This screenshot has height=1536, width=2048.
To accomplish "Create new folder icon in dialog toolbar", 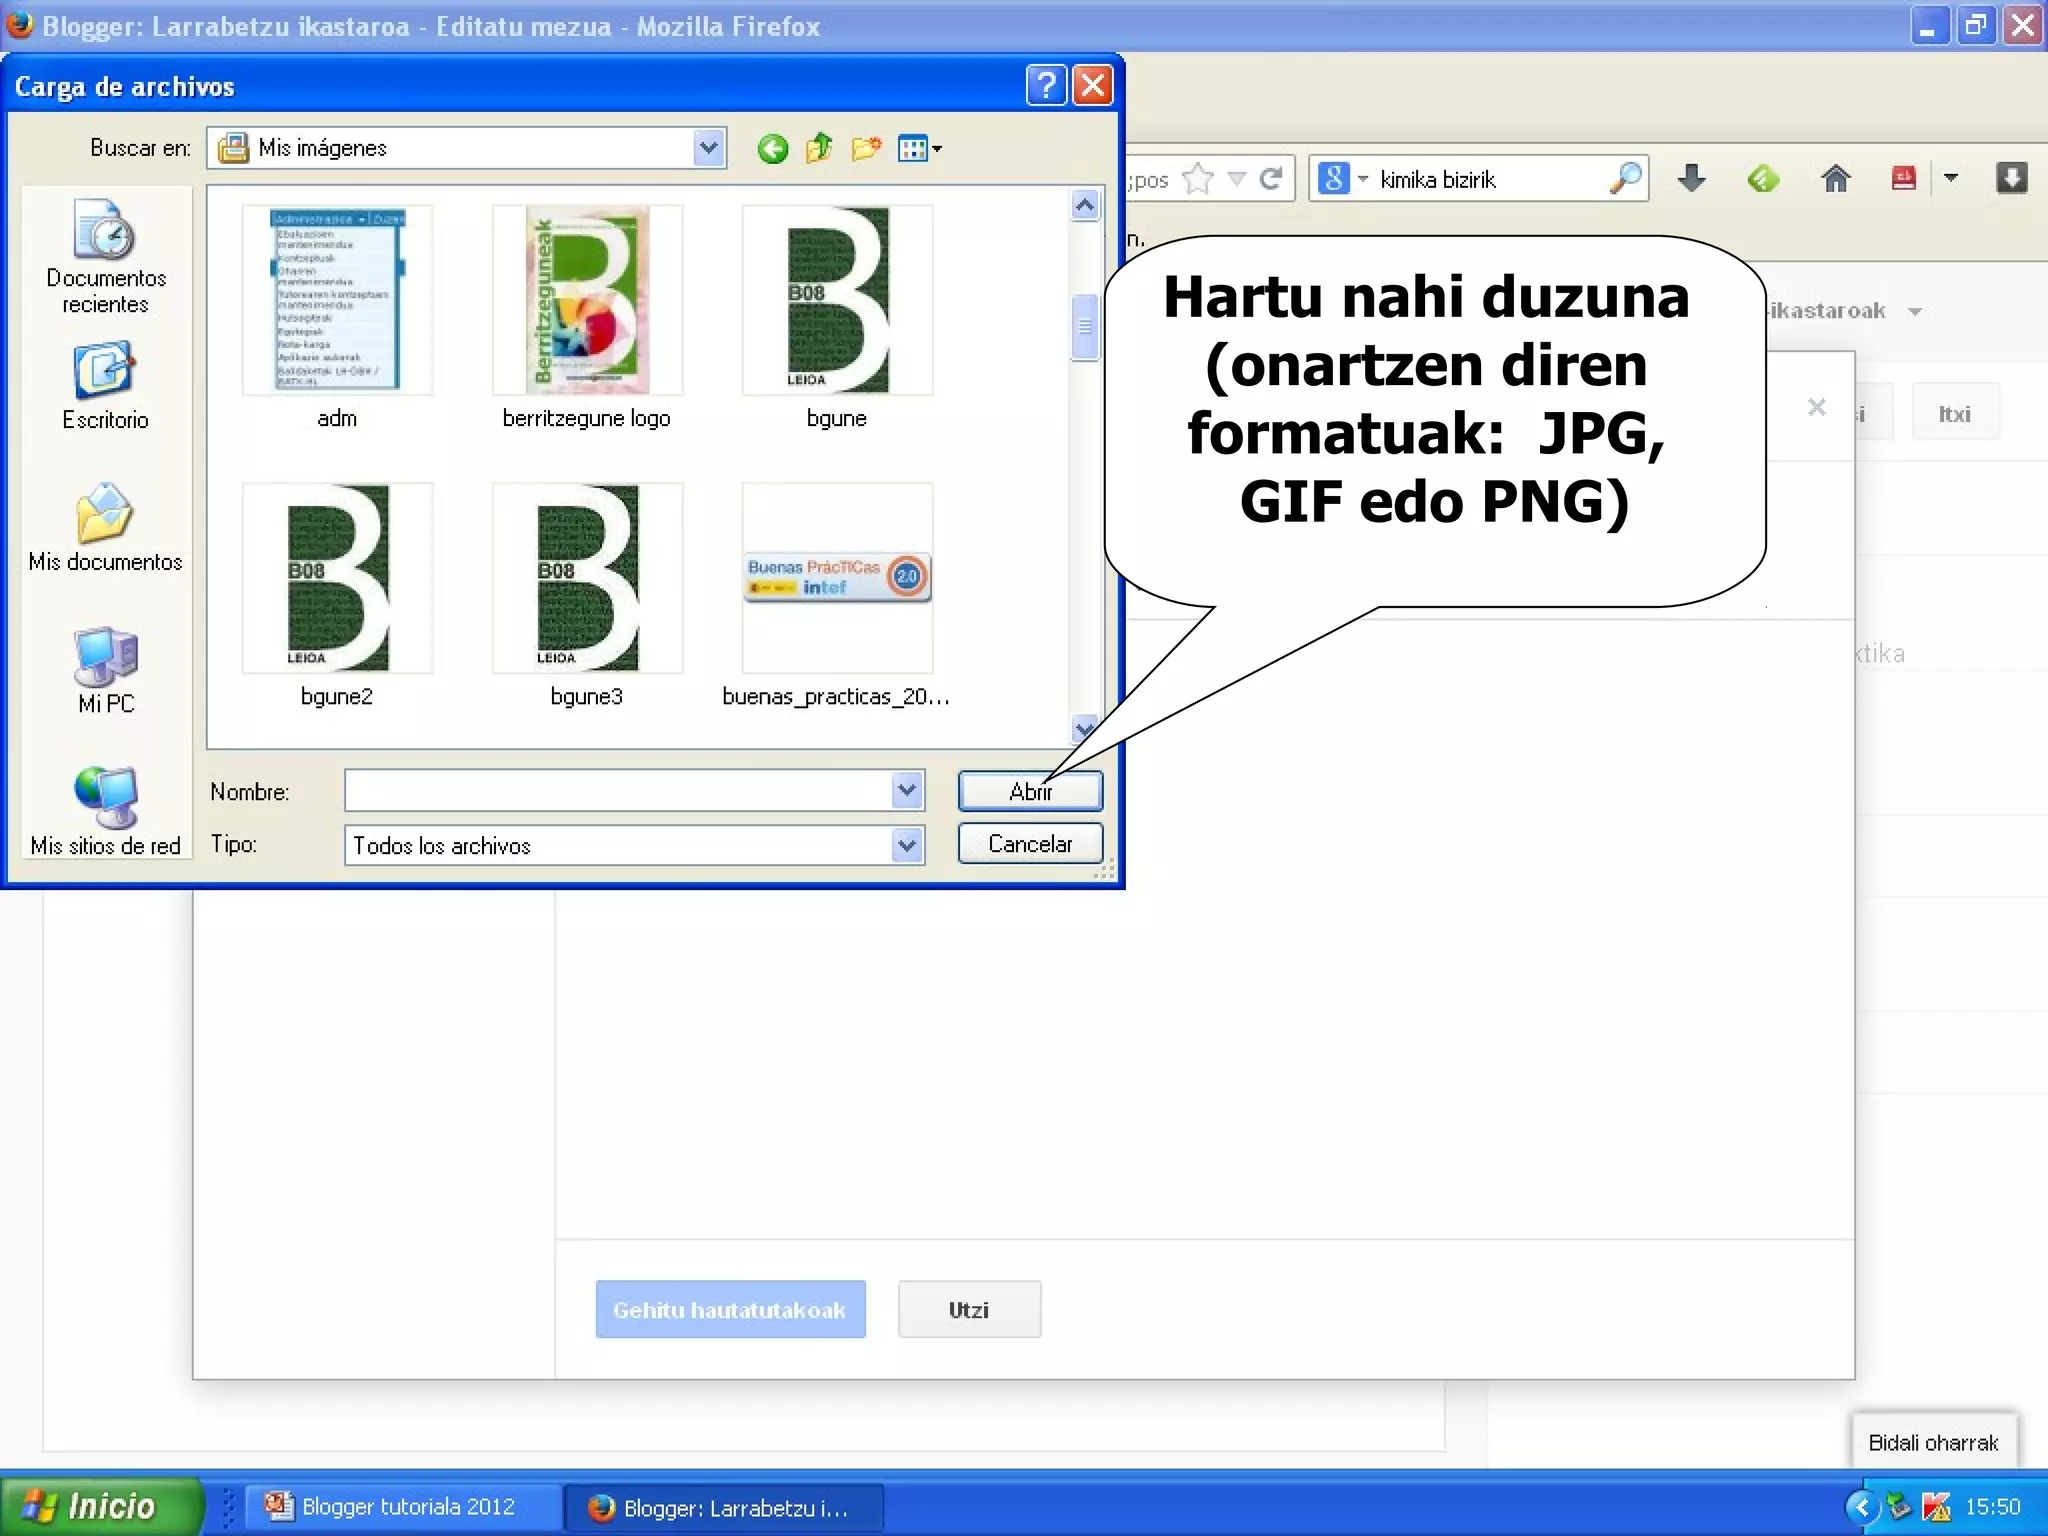I will coord(866,149).
